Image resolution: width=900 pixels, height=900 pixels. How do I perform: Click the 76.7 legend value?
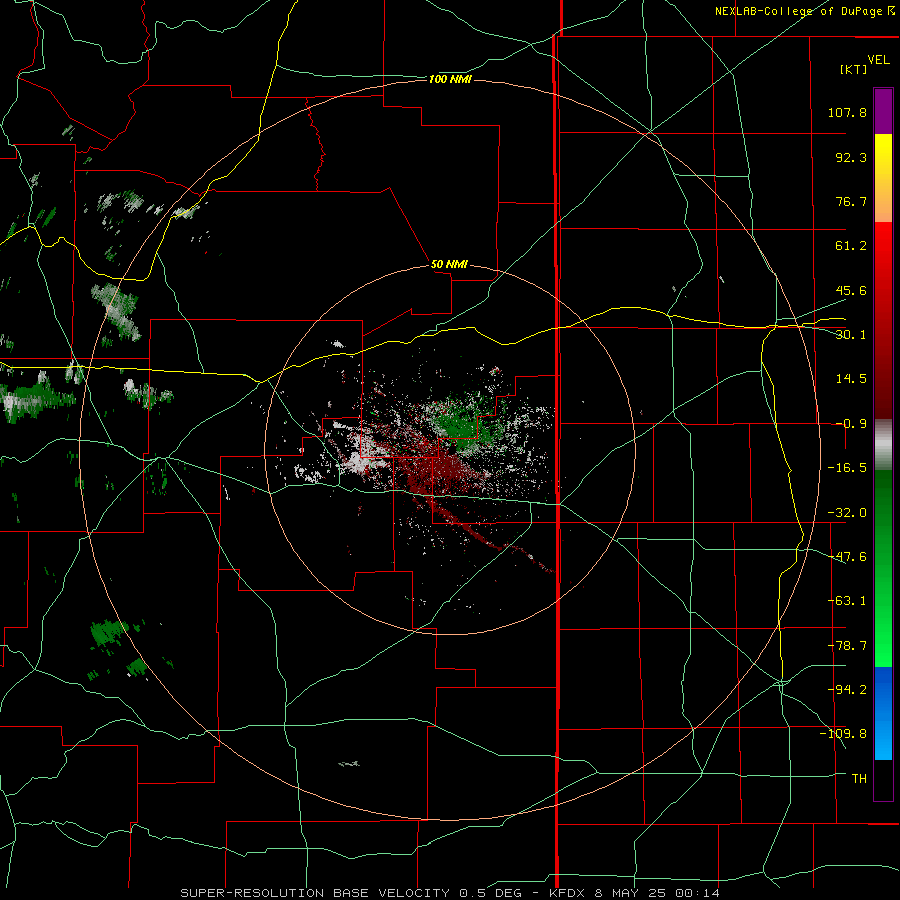[x=851, y=201]
